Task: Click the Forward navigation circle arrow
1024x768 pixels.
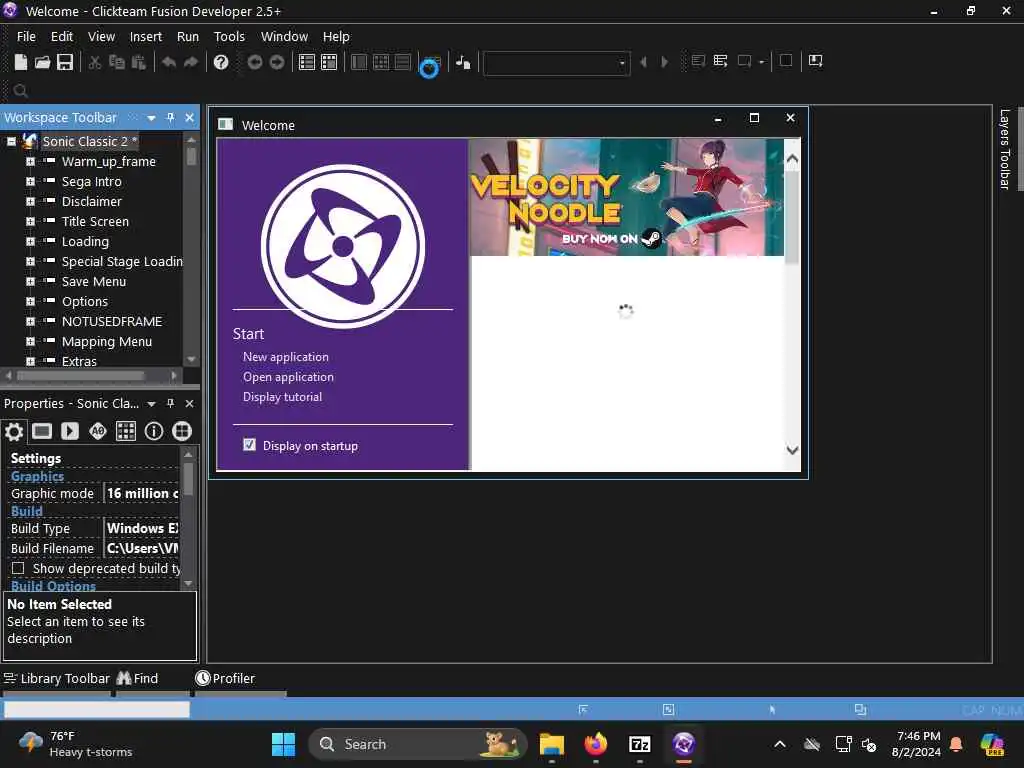Action: 277,62
